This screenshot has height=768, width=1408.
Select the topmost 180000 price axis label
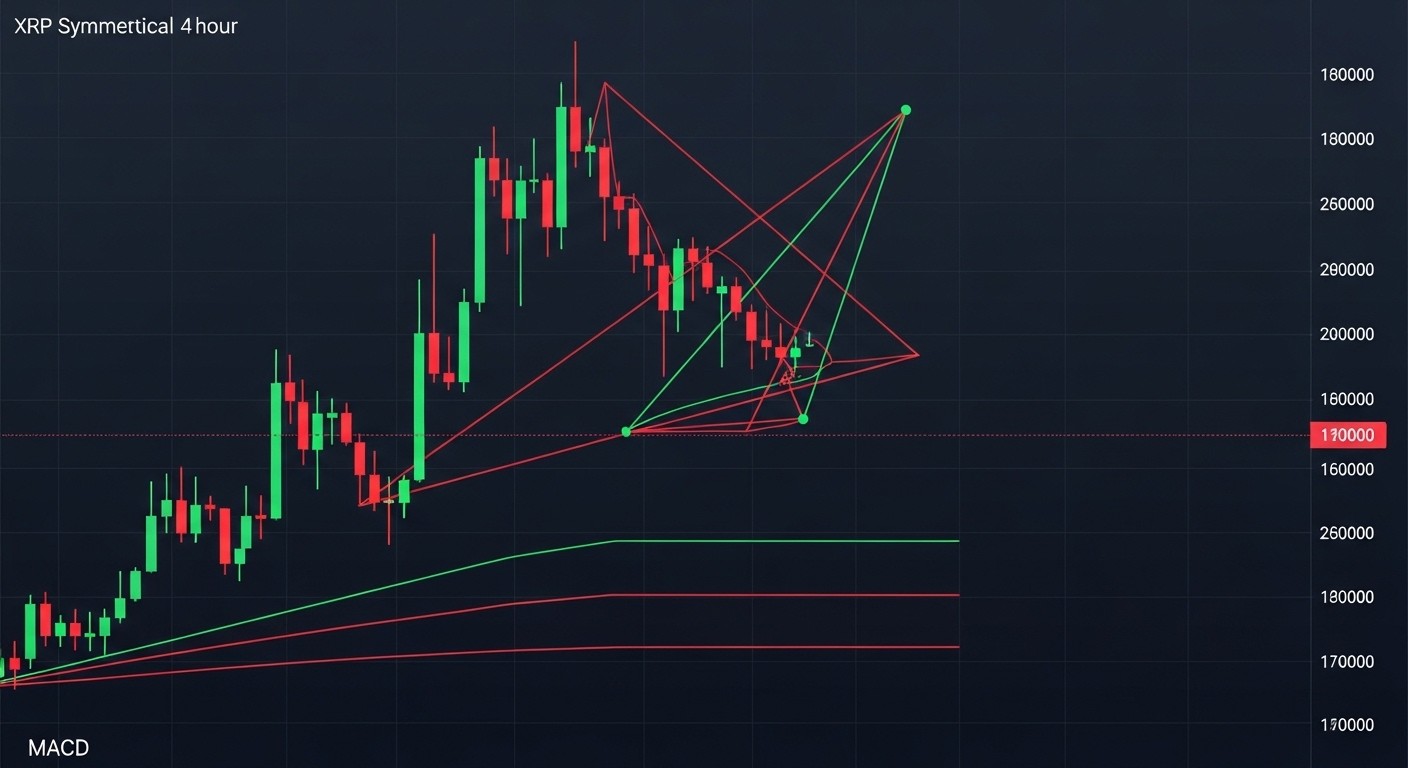click(1346, 75)
